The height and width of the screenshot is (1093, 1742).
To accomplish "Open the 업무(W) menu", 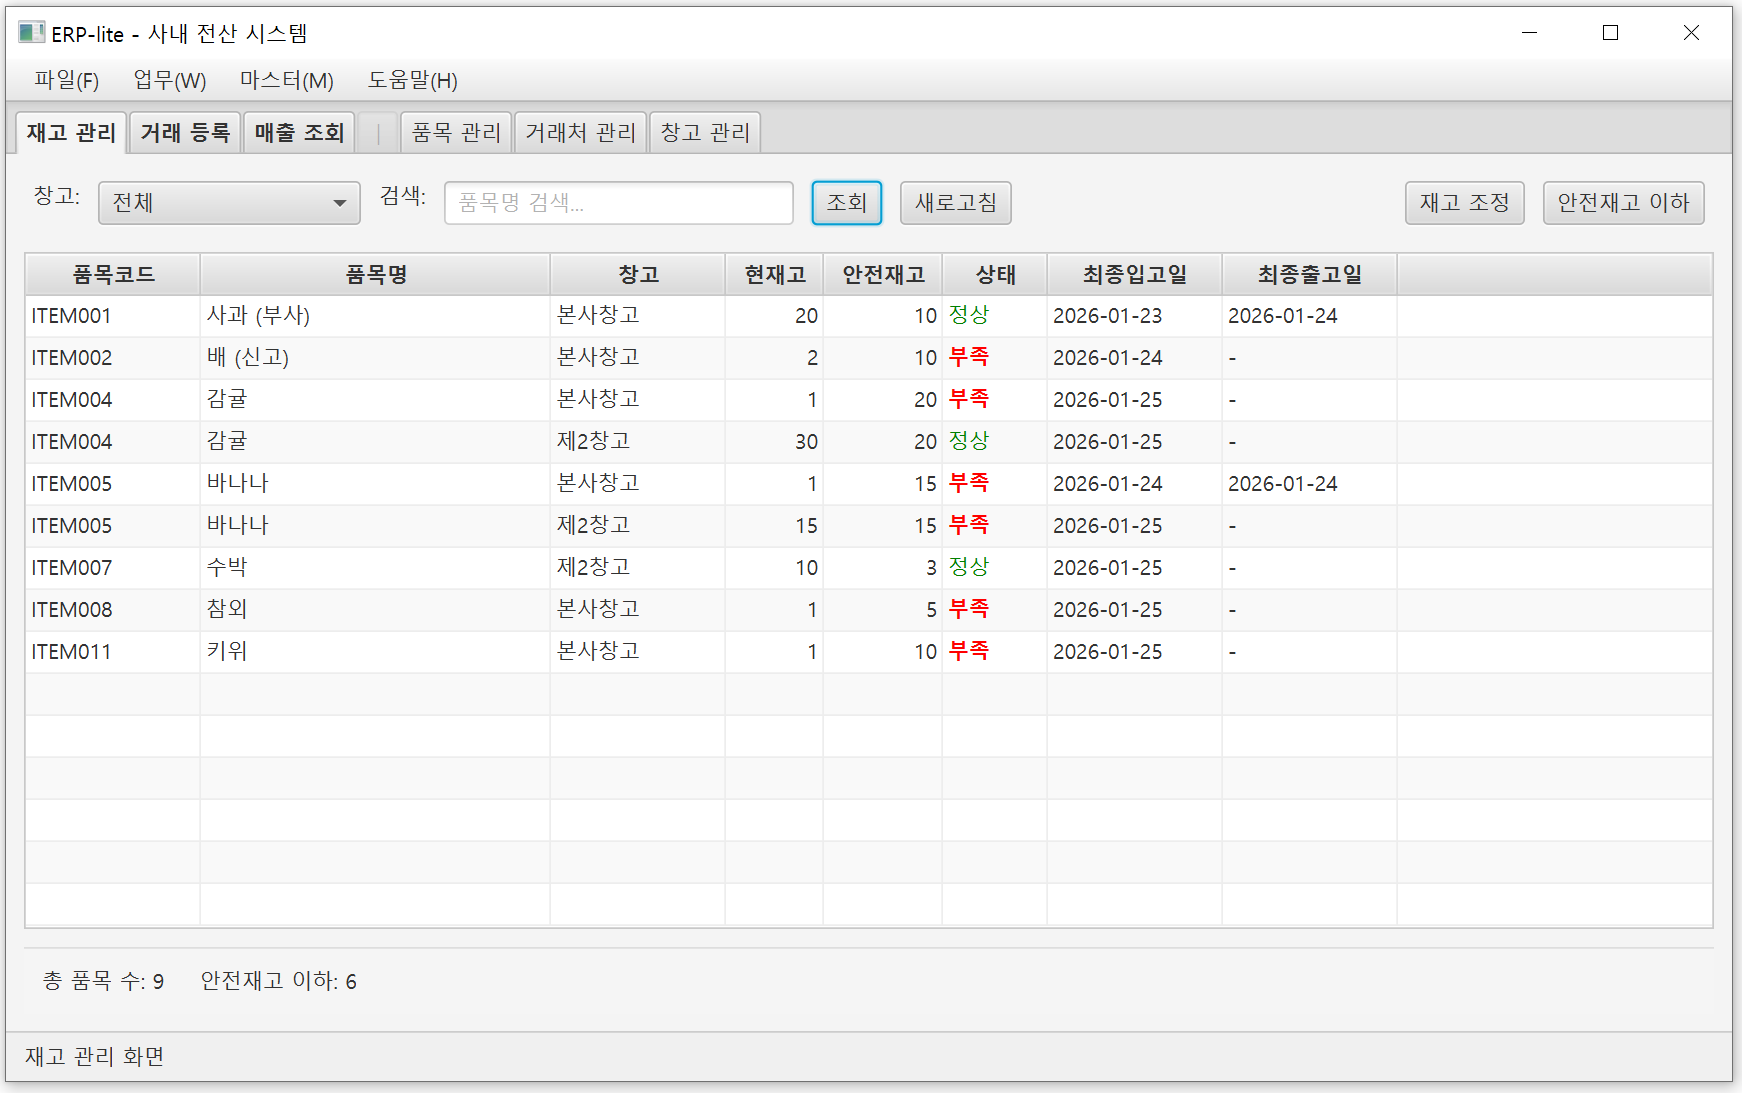I will (x=169, y=80).
